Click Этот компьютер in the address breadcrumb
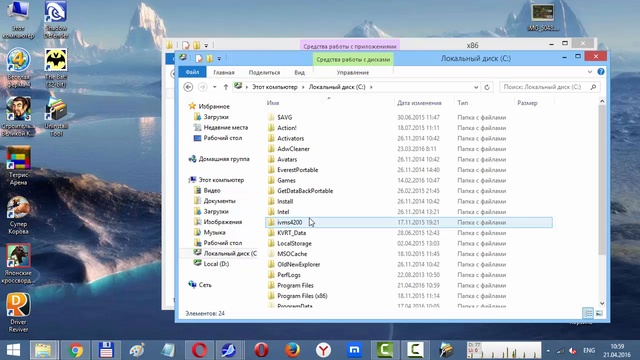Screen dimensions: 640x360 274,87
